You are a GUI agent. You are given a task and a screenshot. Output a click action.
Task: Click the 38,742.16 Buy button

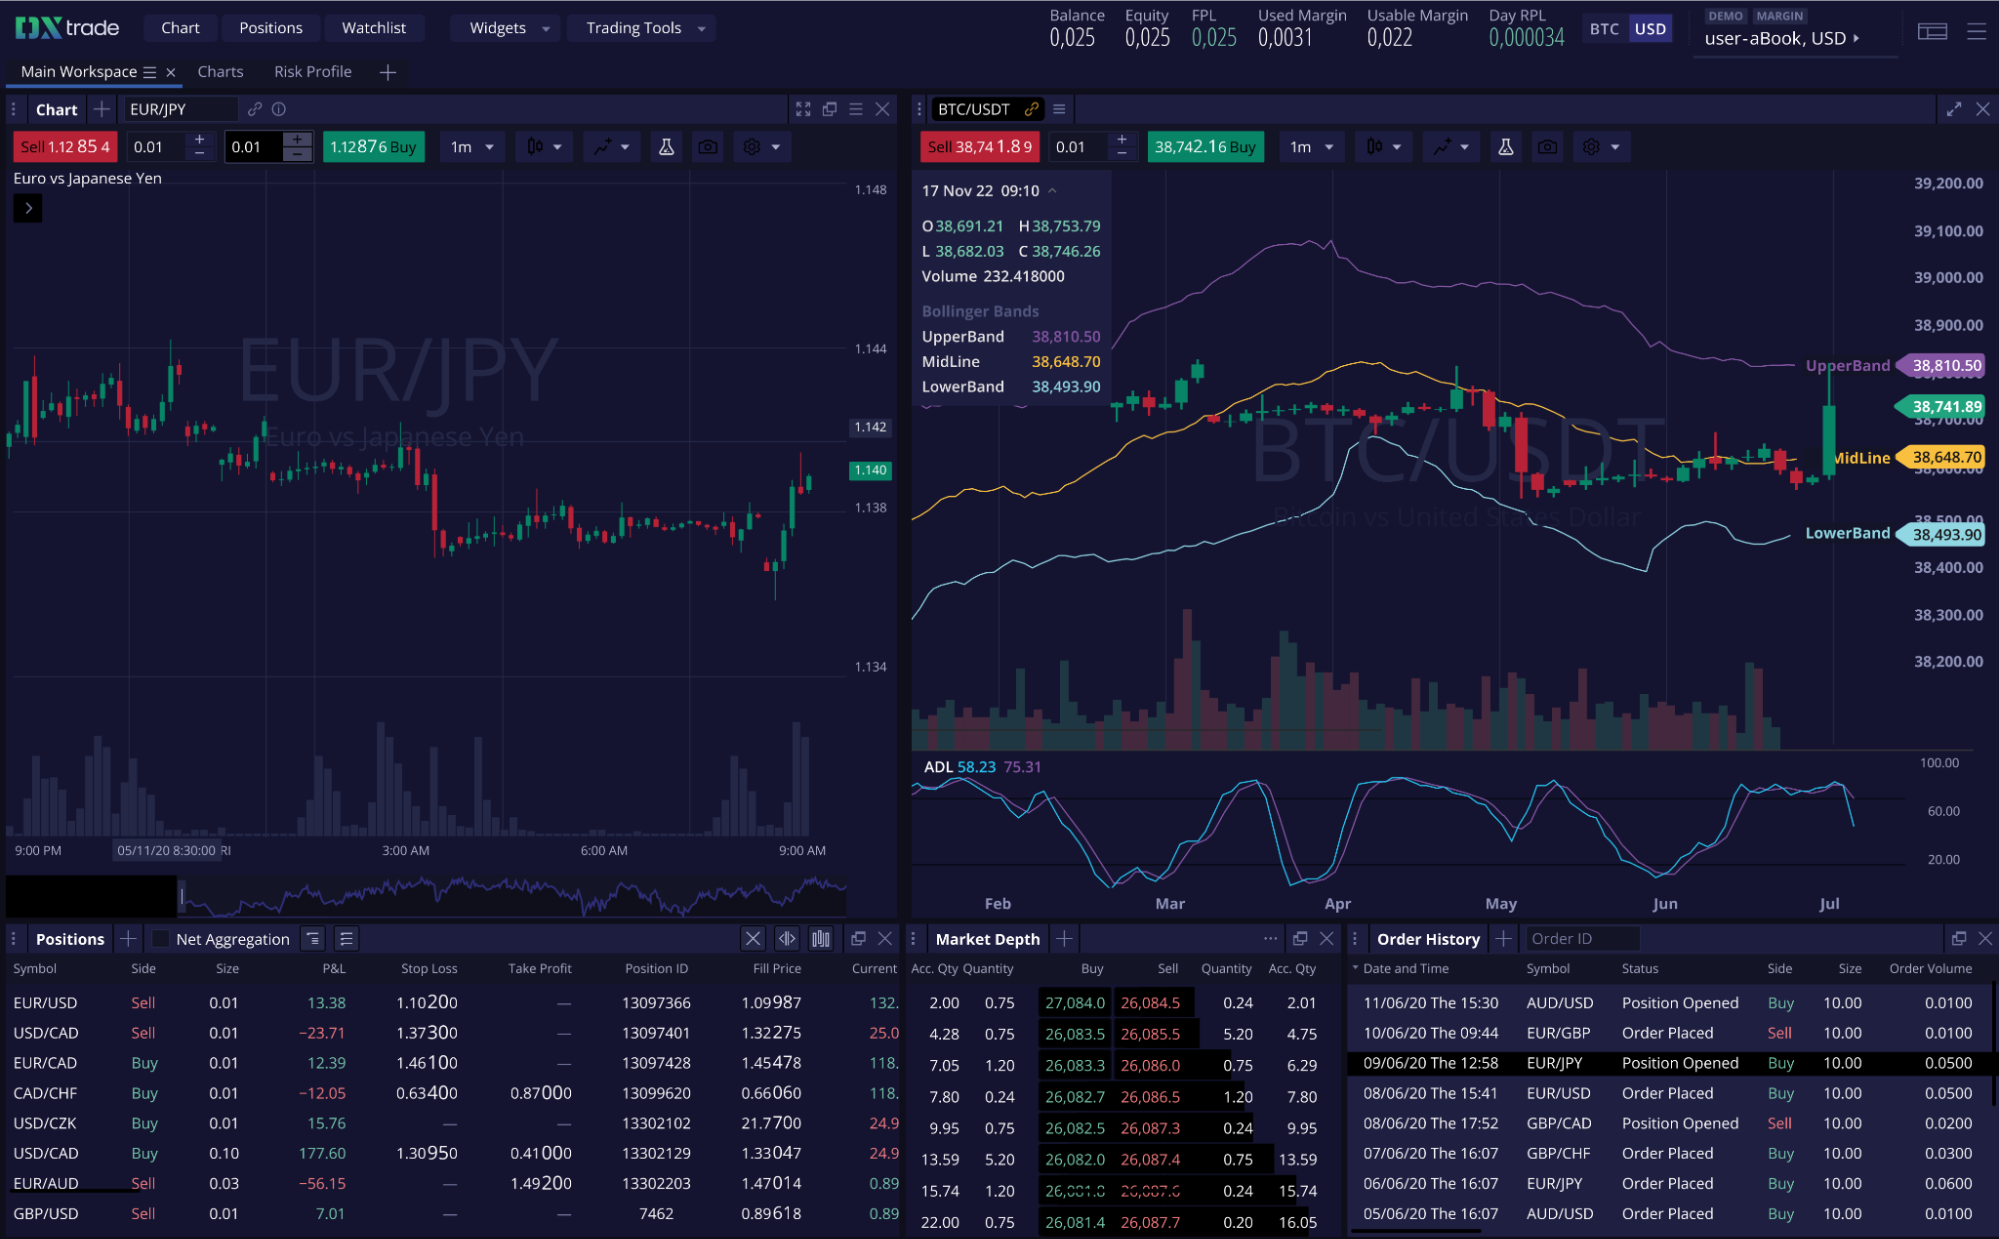pyautogui.click(x=1205, y=146)
